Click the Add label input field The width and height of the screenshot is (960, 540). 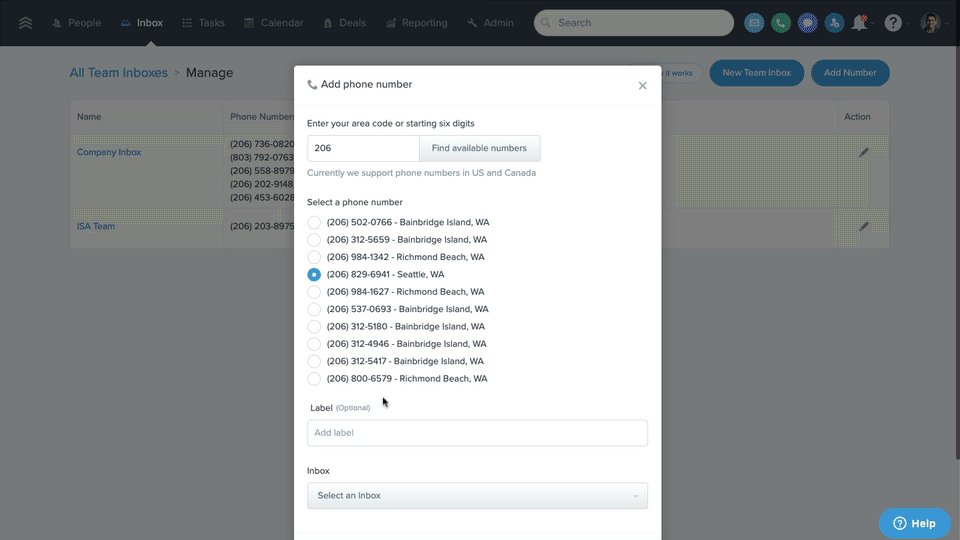[x=478, y=433]
